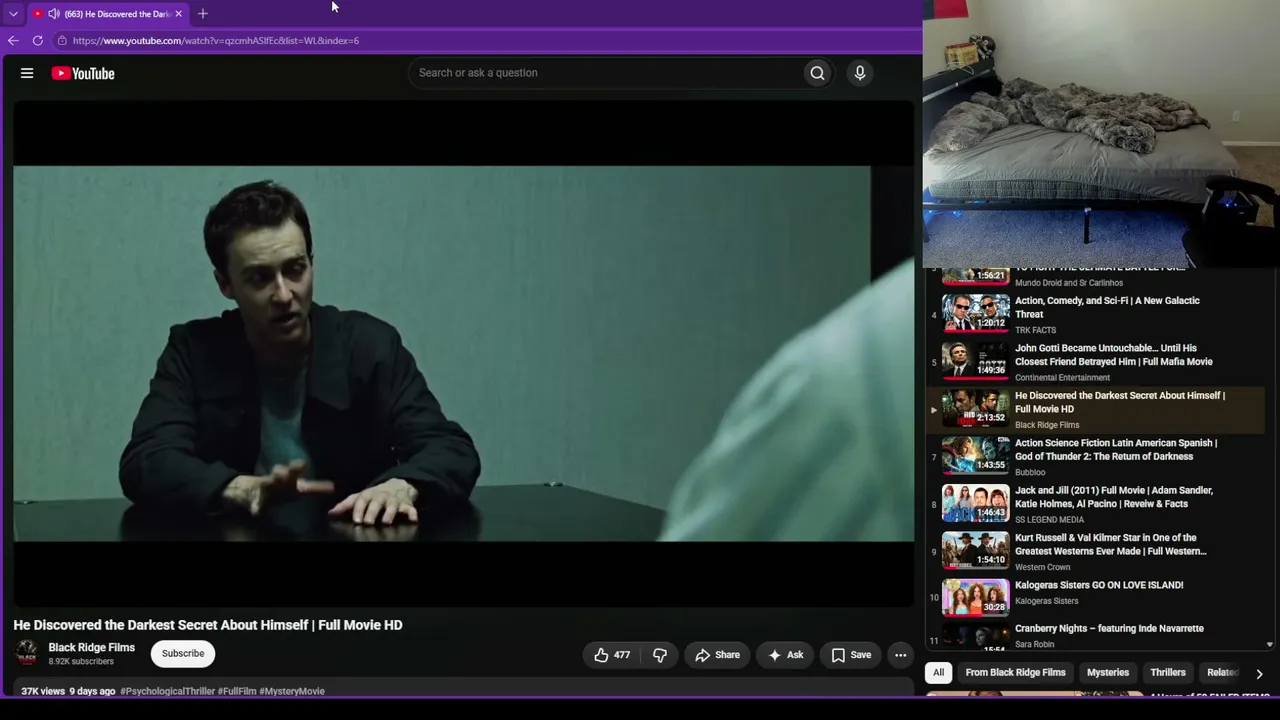Play the Kurt Russell western thumbnail
The image size is (1280, 720).
(x=975, y=551)
